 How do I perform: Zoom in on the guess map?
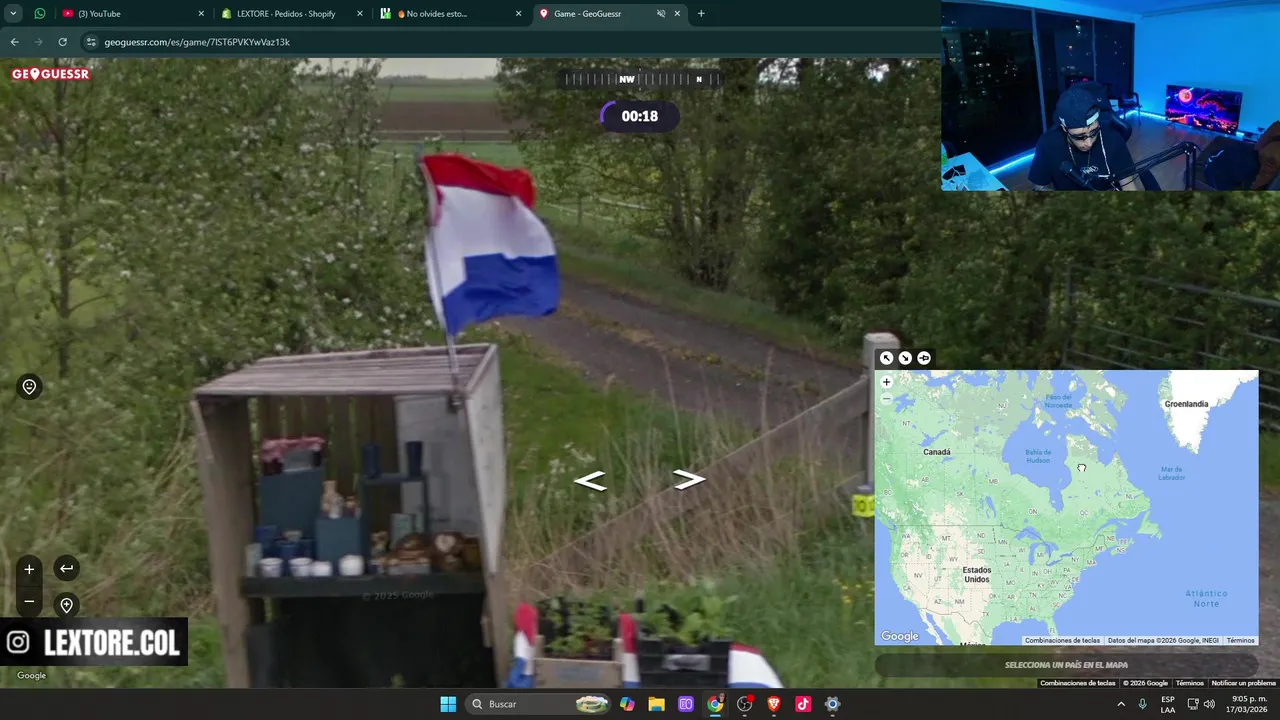coord(886,382)
